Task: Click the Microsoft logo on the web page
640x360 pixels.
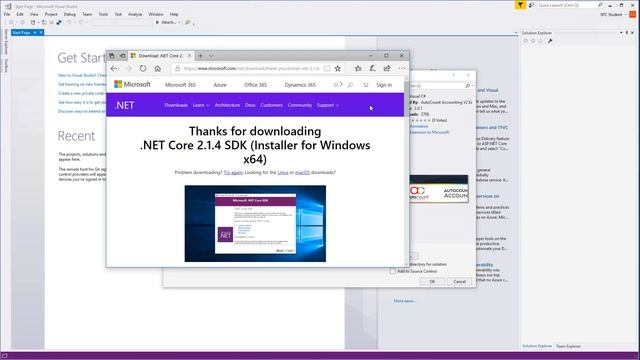Action: pyautogui.click(x=132, y=84)
